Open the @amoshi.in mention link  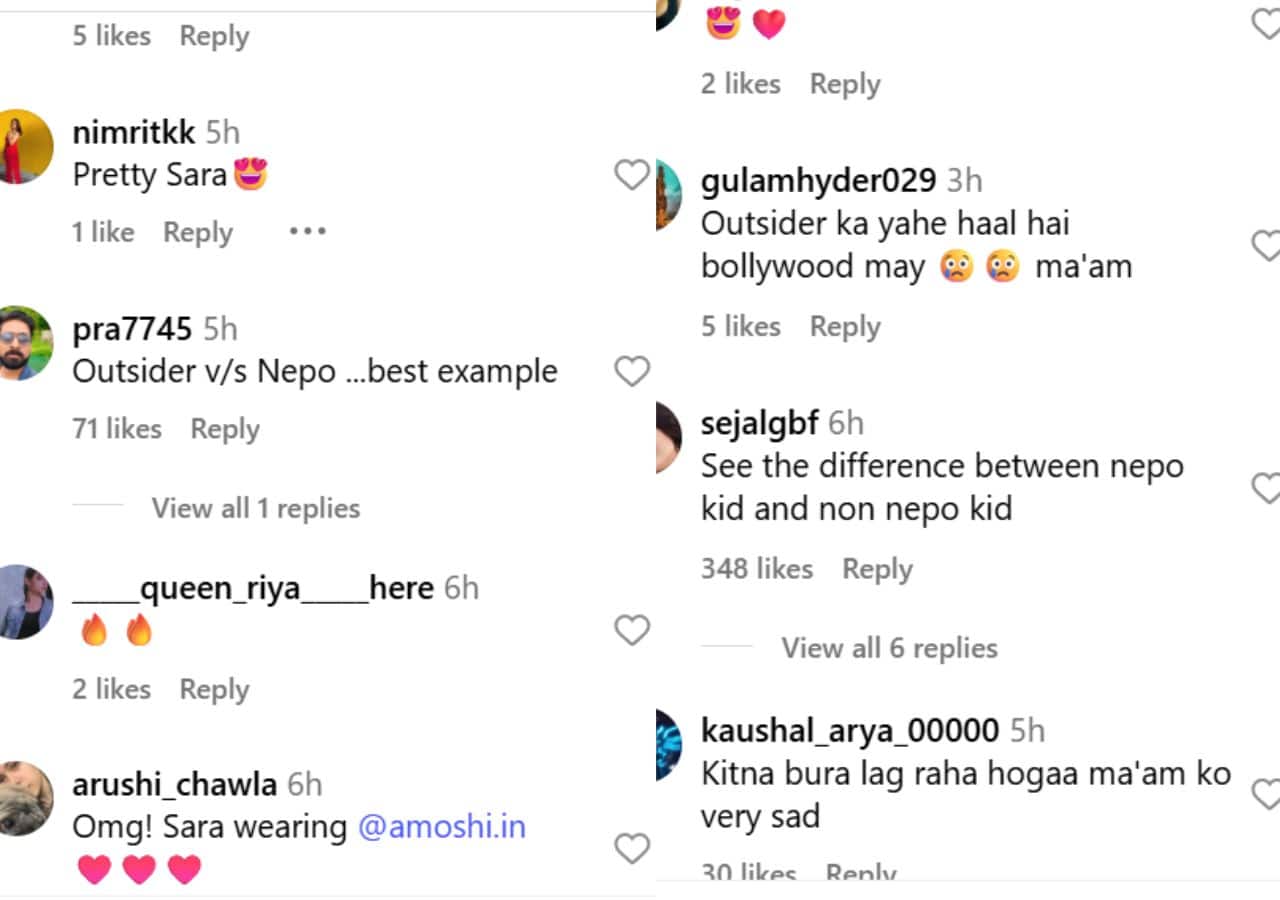coord(441,827)
